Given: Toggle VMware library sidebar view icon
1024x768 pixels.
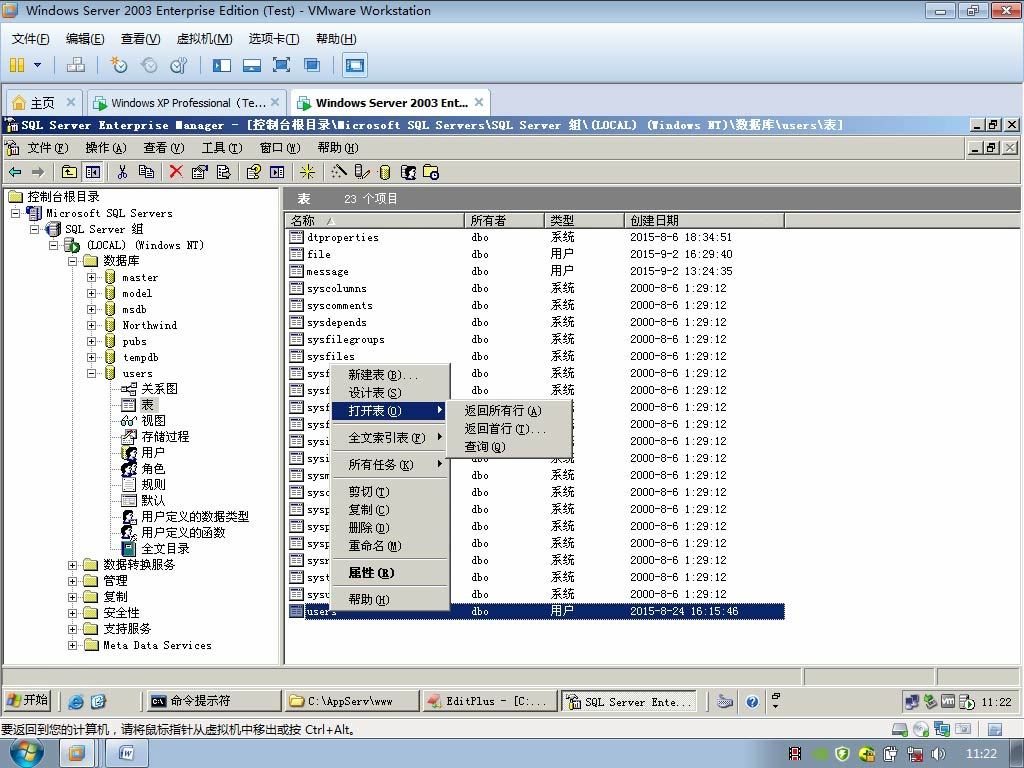Looking at the screenshot, I should [x=222, y=65].
